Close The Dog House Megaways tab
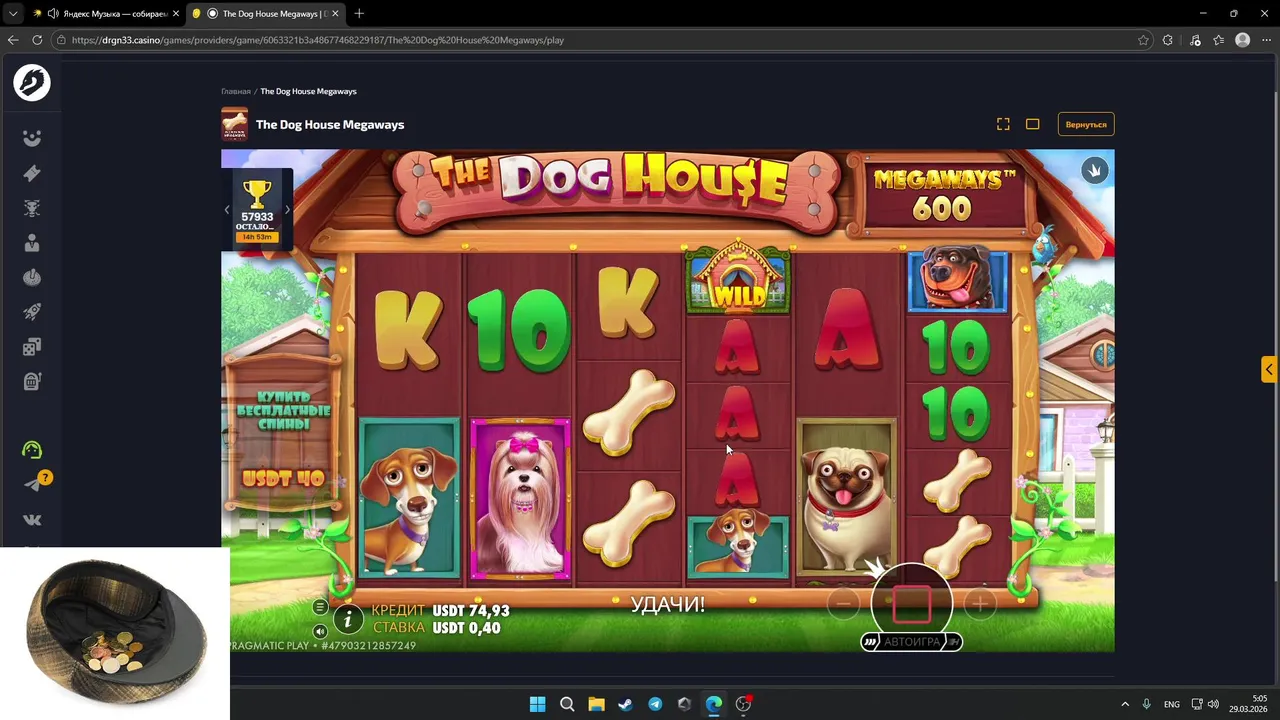This screenshot has width=1280, height=720. 335,14
